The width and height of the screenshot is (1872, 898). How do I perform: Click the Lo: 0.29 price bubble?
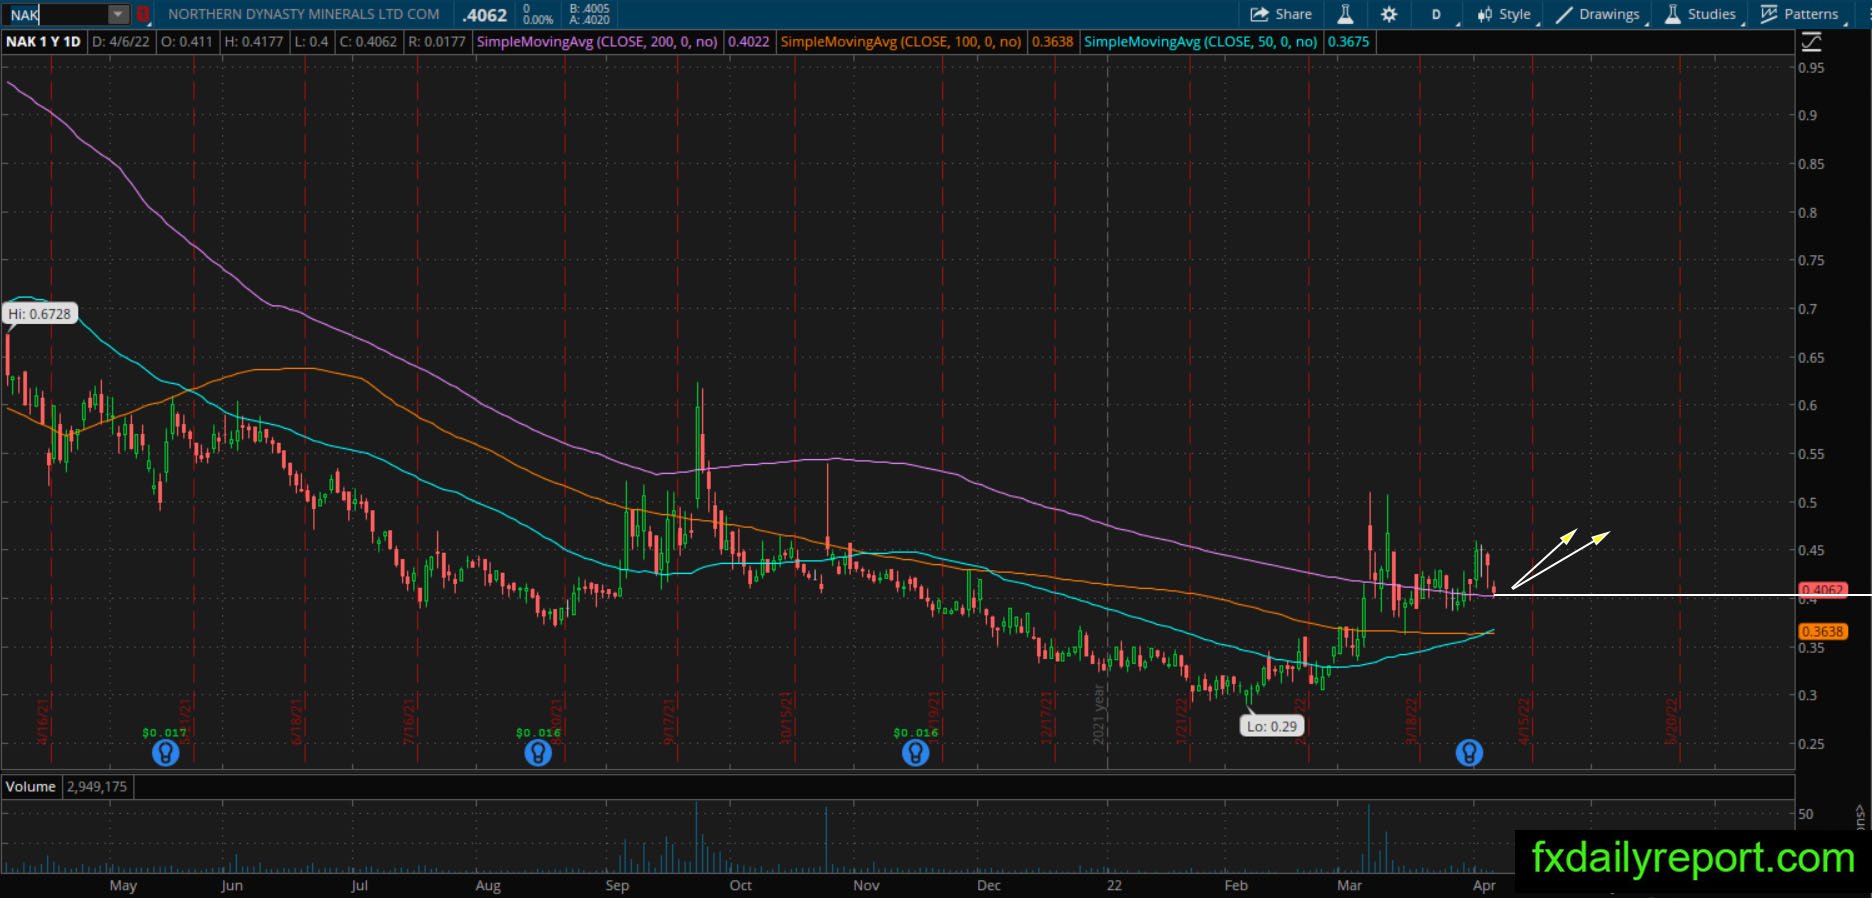[x=1272, y=726]
